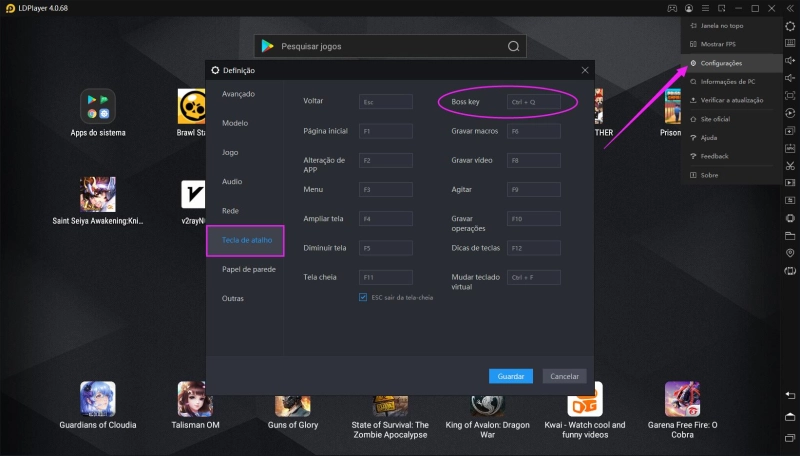This screenshot has height=456, width=800.
Task: Select Configurações from the dropdown menu
Action: (x=720, y=63)
